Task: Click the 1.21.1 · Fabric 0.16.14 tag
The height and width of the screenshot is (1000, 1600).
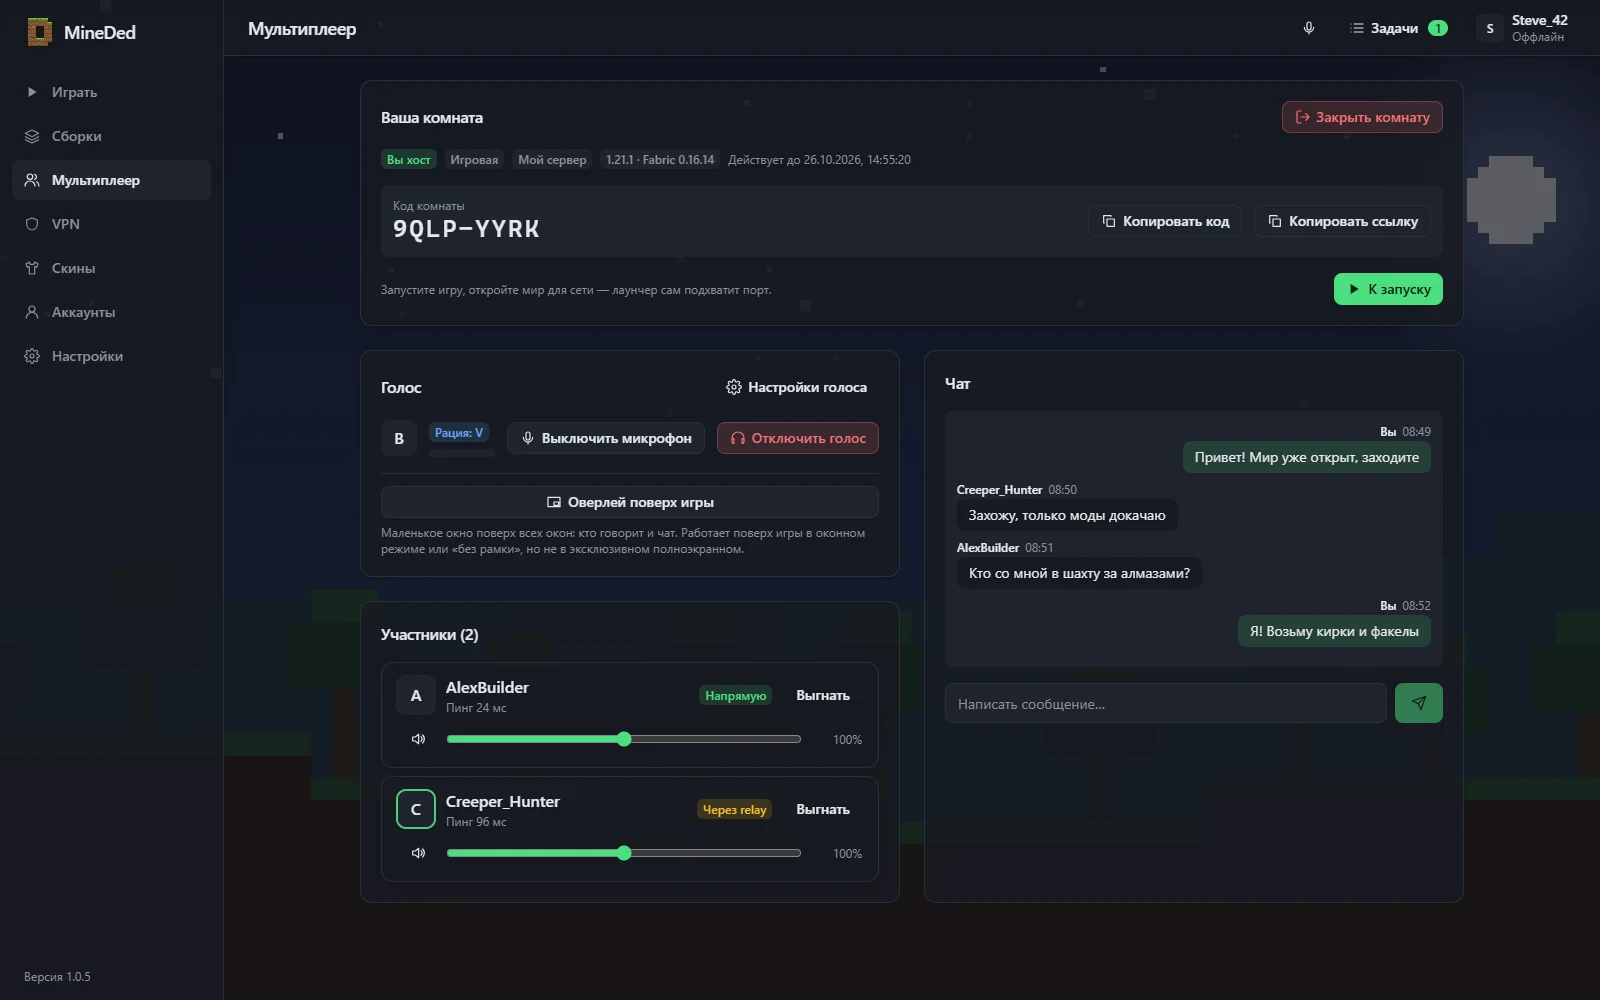Action: (x=660, y=159)
